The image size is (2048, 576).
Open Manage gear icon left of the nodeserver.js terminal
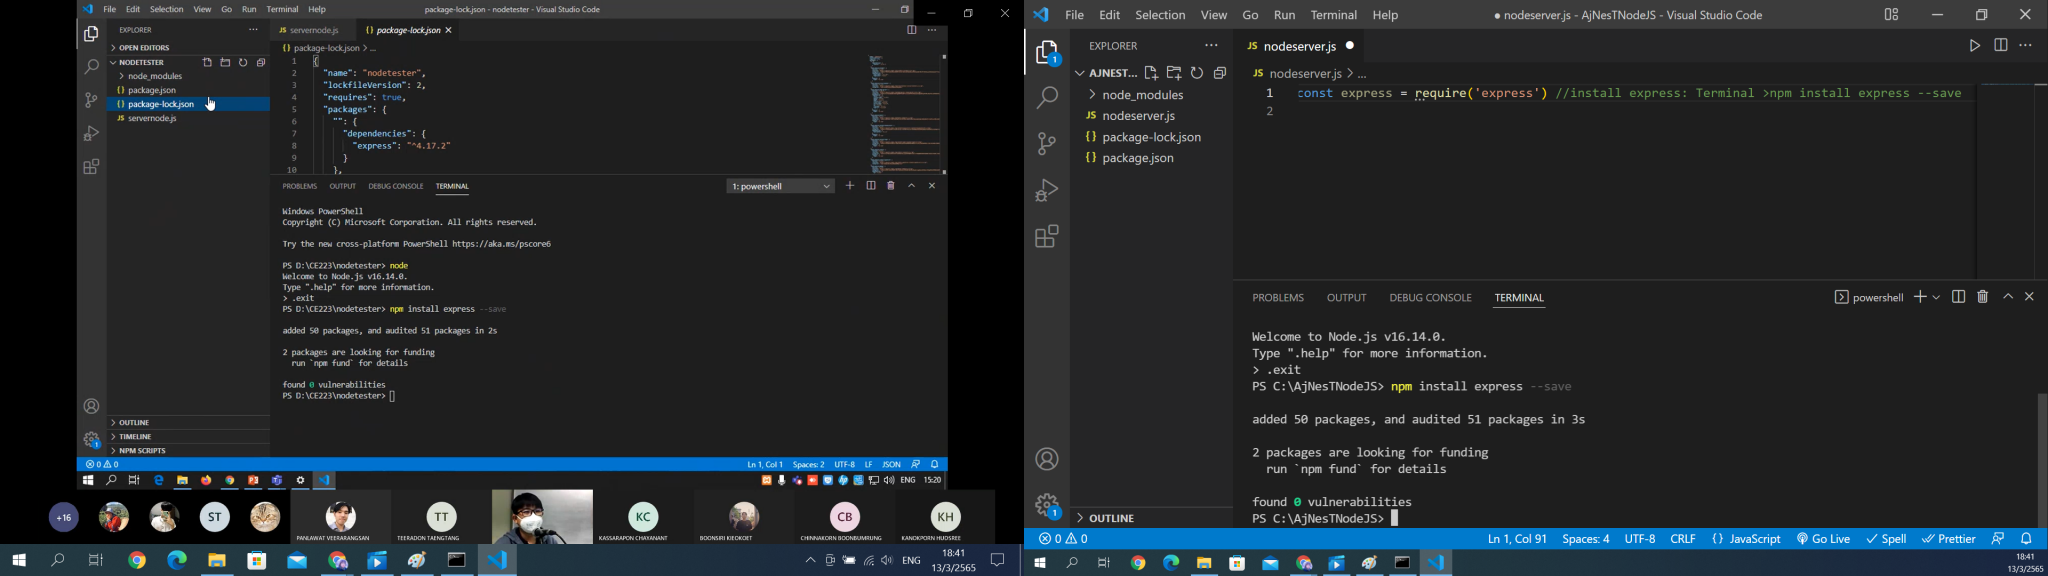tap(1047, 506)
